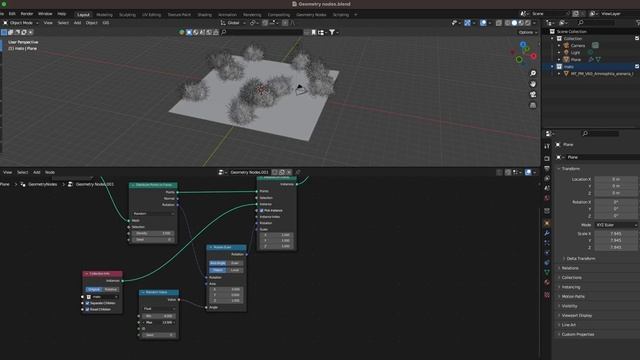Switch to the Shading workspace tab
The height and width of the screenshot is (360, 640).
tap(204, 15)
